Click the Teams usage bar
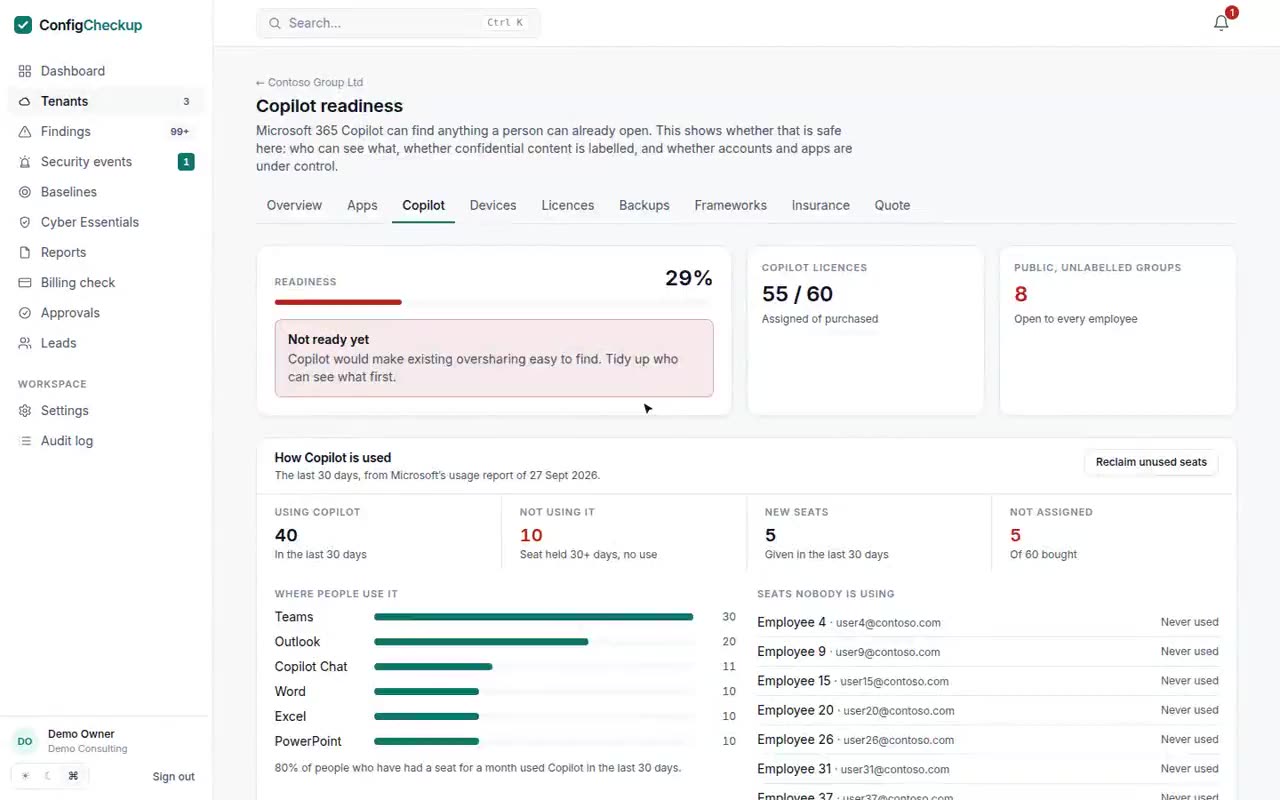 533,617
